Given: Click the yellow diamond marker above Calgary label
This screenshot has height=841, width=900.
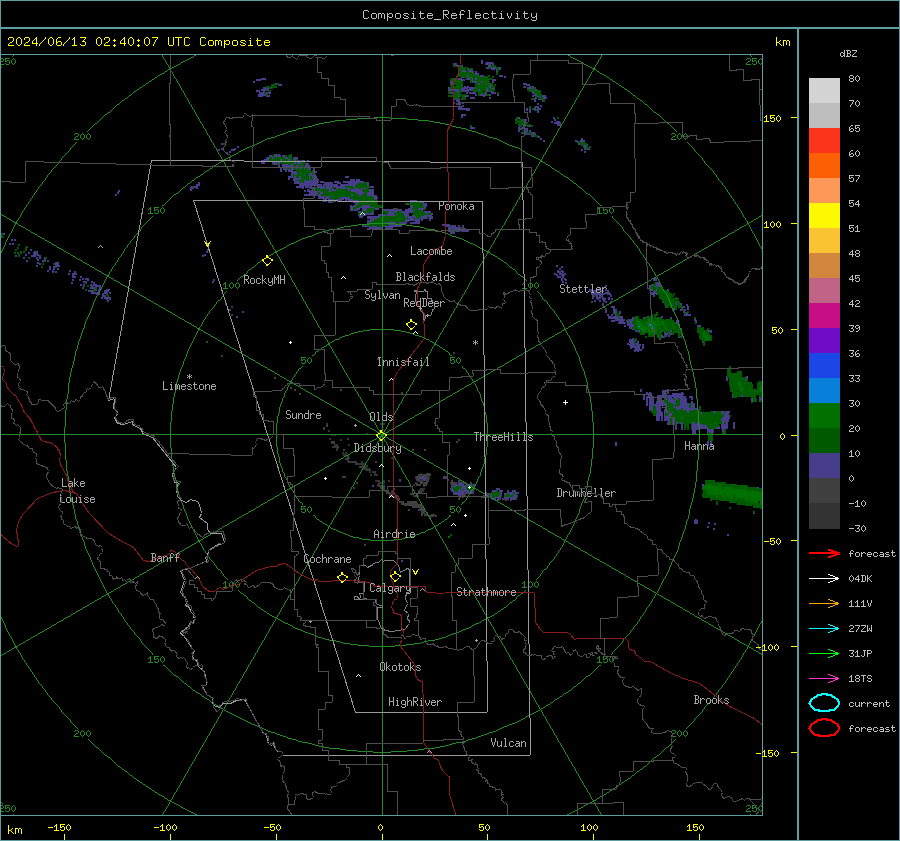Looking at the screenshot, I should tap(395, 576).
